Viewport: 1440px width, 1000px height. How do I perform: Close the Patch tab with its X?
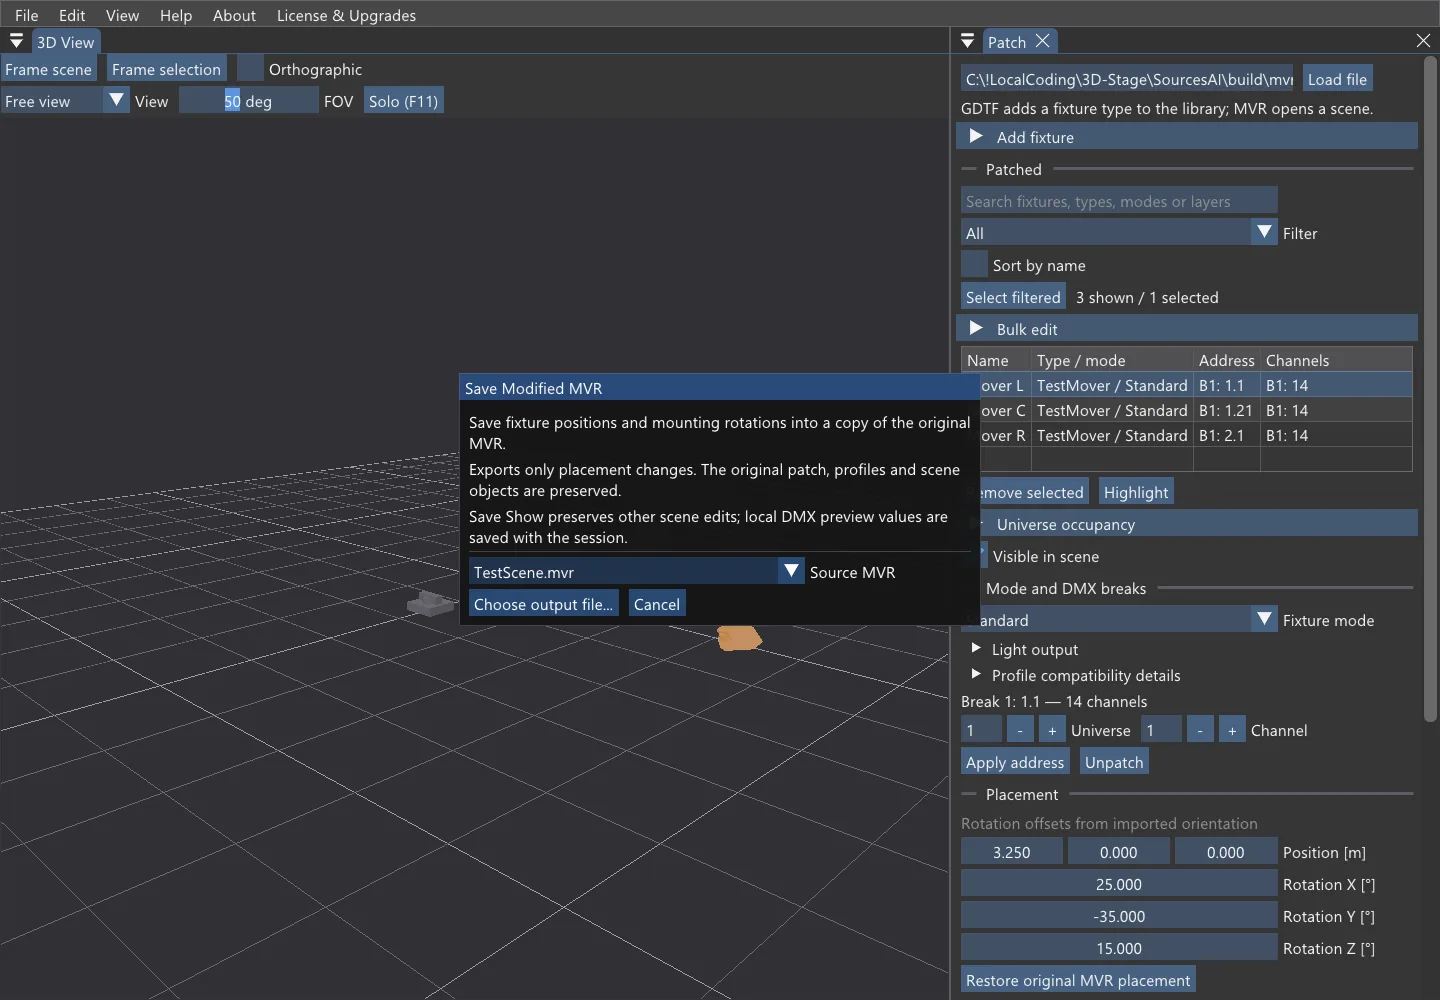pyautogui.click(x=1043, y=41)
